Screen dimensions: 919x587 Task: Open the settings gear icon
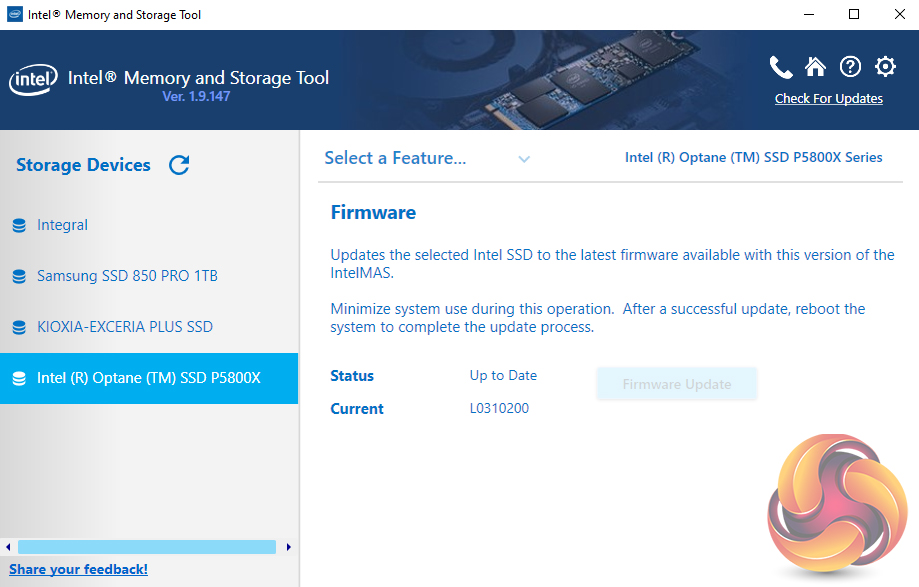click(885, 67)
